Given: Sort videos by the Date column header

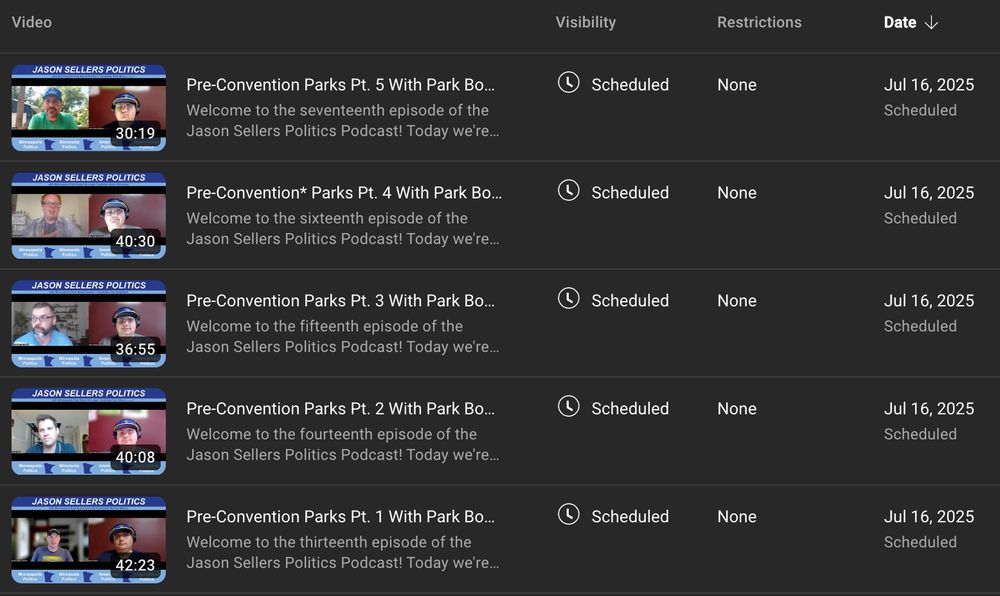Looking at the screenshot, I should pyautogui.click(x=899, y=22).
